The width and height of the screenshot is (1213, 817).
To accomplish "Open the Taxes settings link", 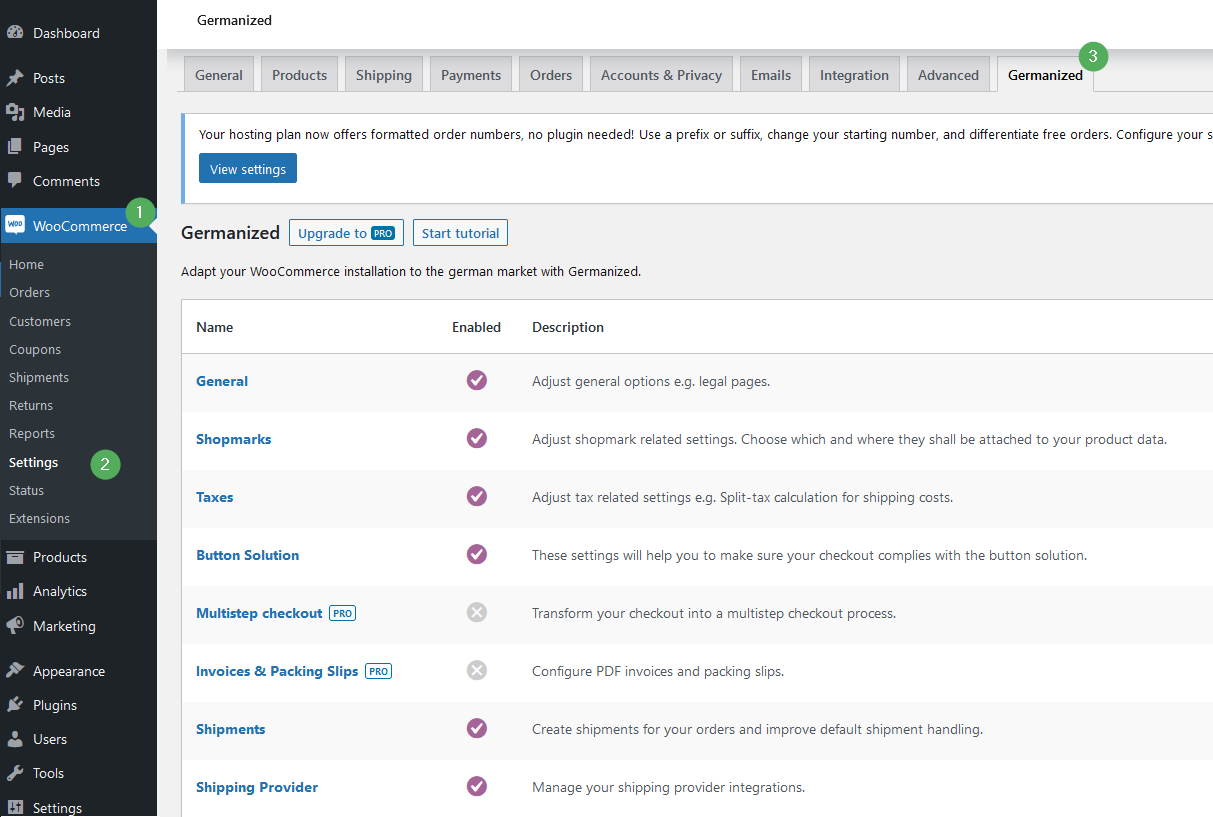I will [215, 497].
